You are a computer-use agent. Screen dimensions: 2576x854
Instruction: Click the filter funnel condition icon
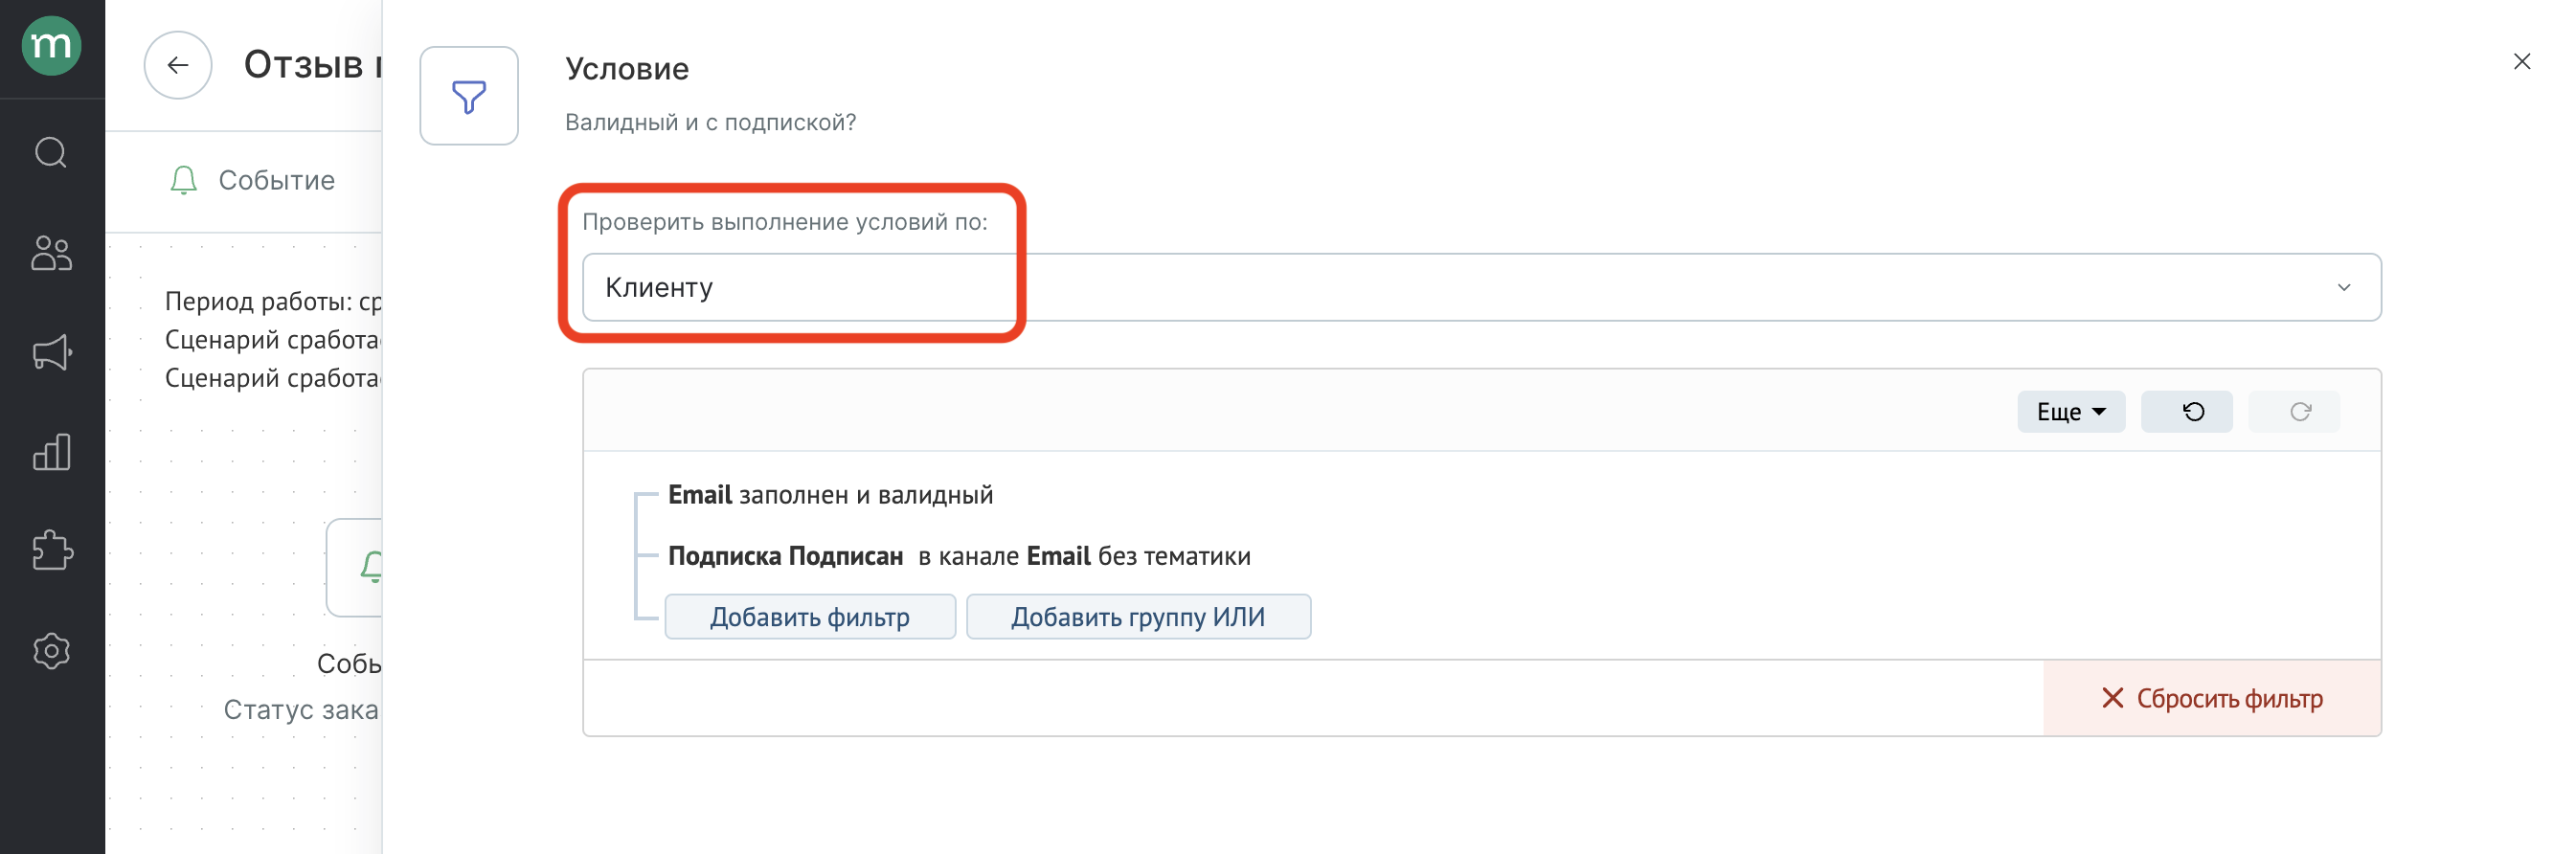(x=469, y=96)
